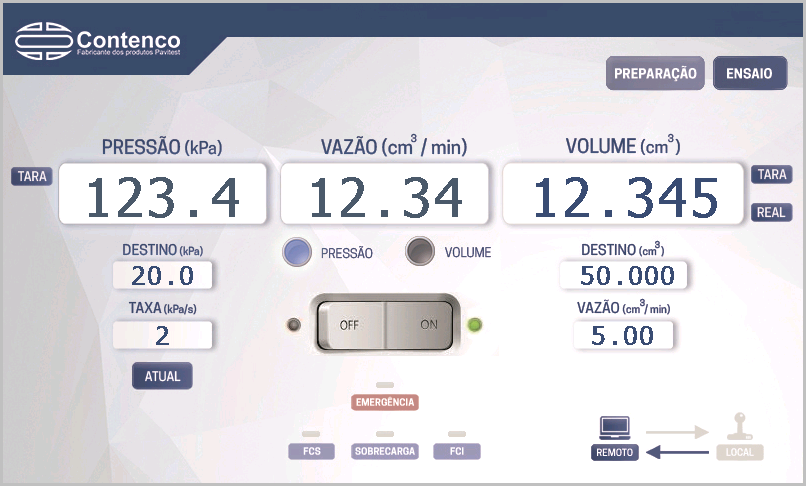Screen dimensions: 806x486
Task: Switch the rocker to OFF
Action: pyautogui.click(x=350, y=325)
